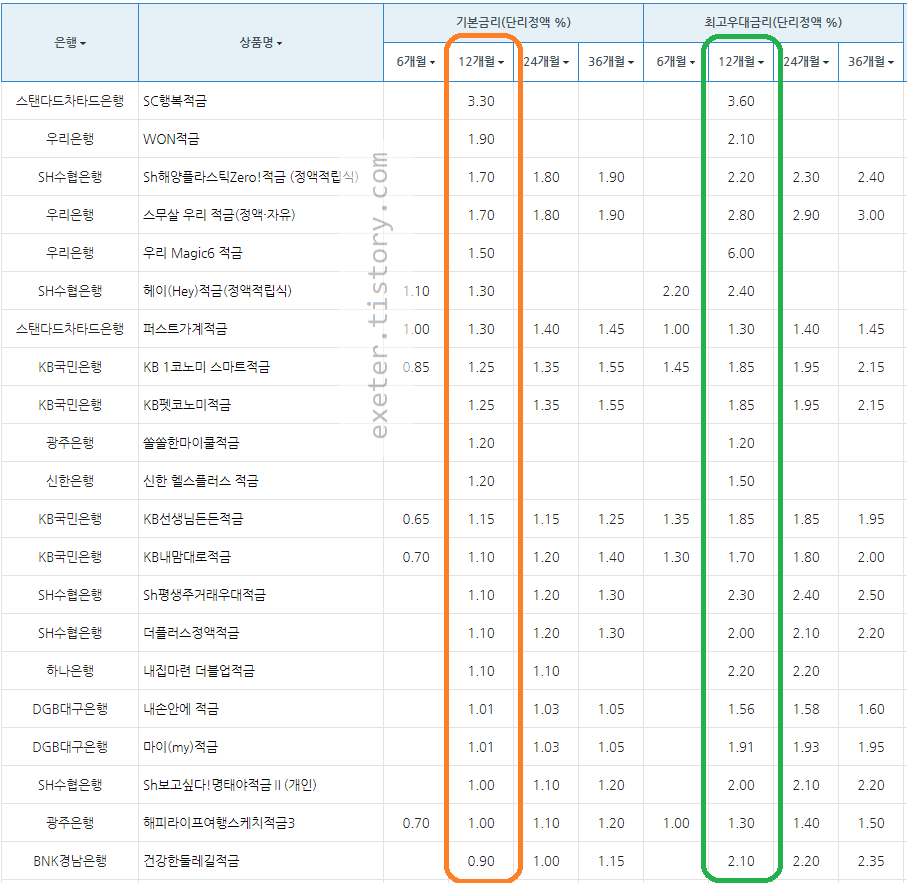Screen dimensions: 907x883
Task: Sort by the 은행 column header
Action: [70, 42]
